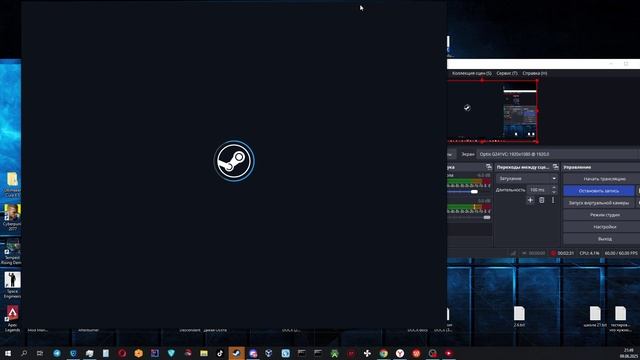Click the OBS preview thumbnail
The width and height of the screenshot is (640, 360).
click(x=493, y=111)
